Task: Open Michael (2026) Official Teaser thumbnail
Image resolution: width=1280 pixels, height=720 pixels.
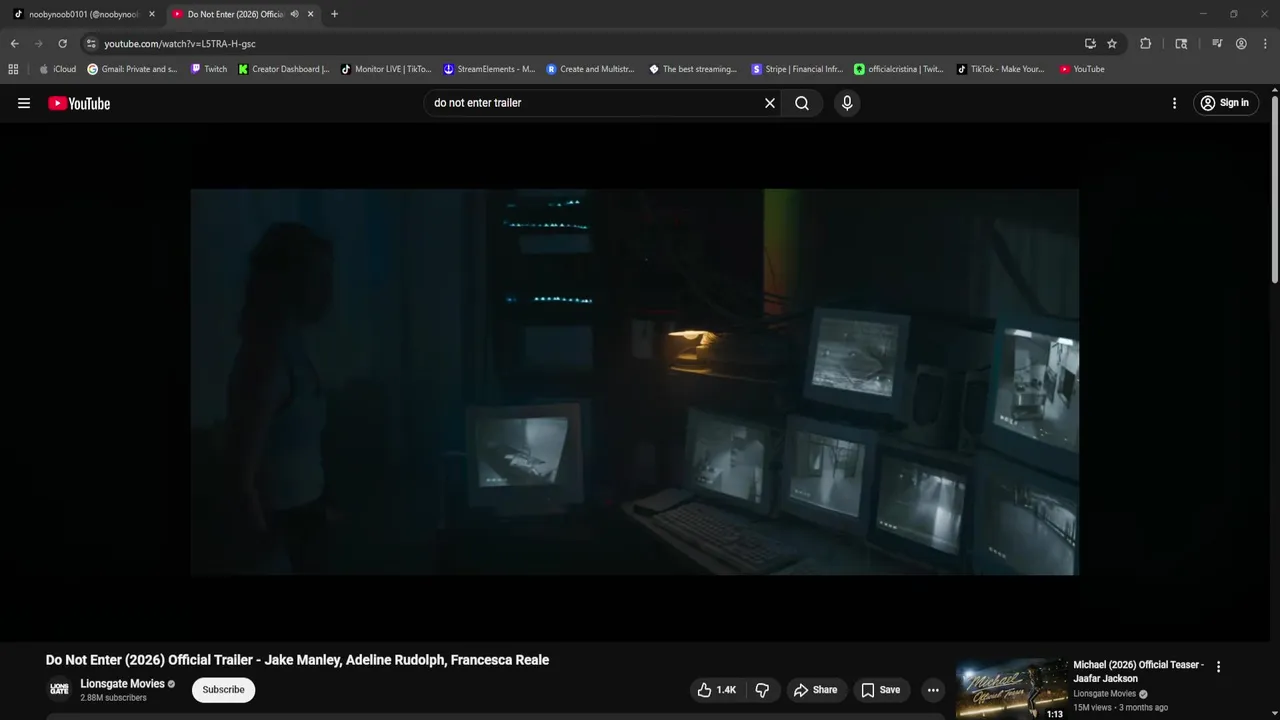Action: (x=1011, y=689)
